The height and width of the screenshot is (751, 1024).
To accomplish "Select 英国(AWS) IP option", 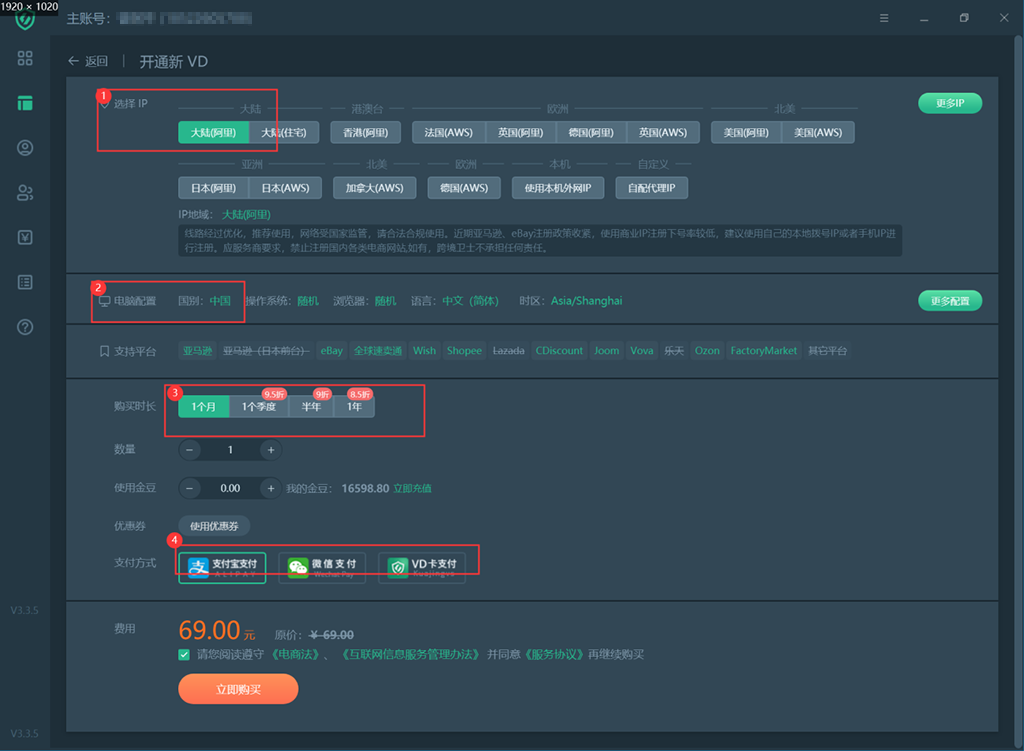I will [x=663, y=133].
